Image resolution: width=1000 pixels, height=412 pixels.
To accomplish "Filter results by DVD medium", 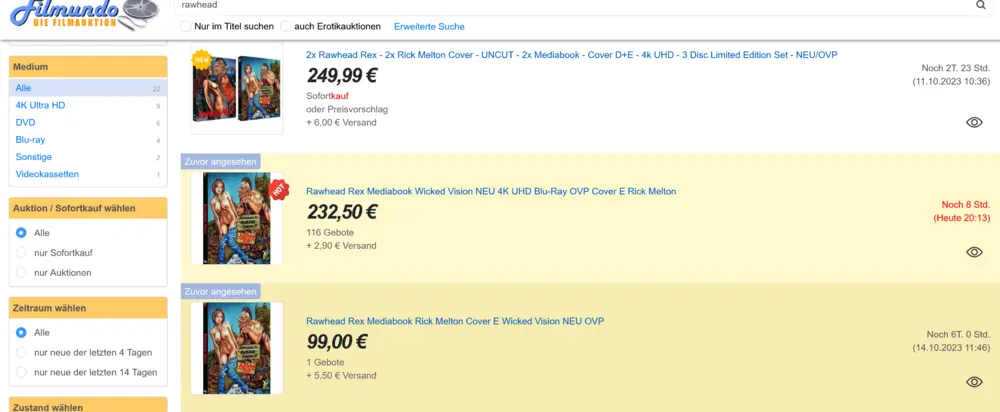I will click(26, 122).
